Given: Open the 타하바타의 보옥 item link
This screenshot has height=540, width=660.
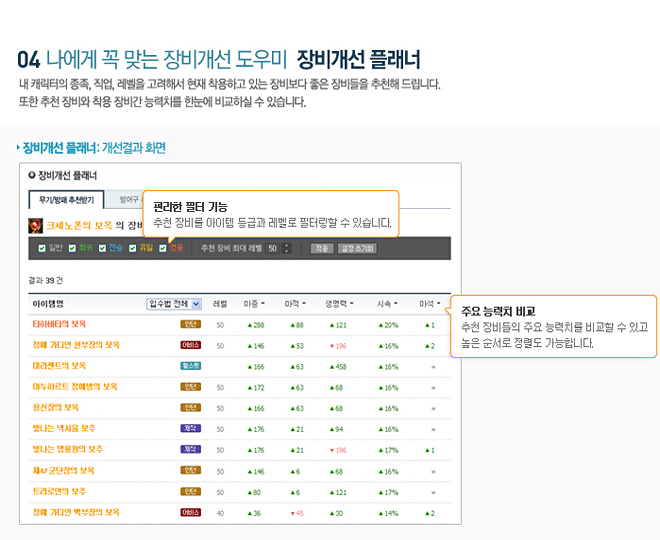Looking at the screenshot, I should point(59,325).
